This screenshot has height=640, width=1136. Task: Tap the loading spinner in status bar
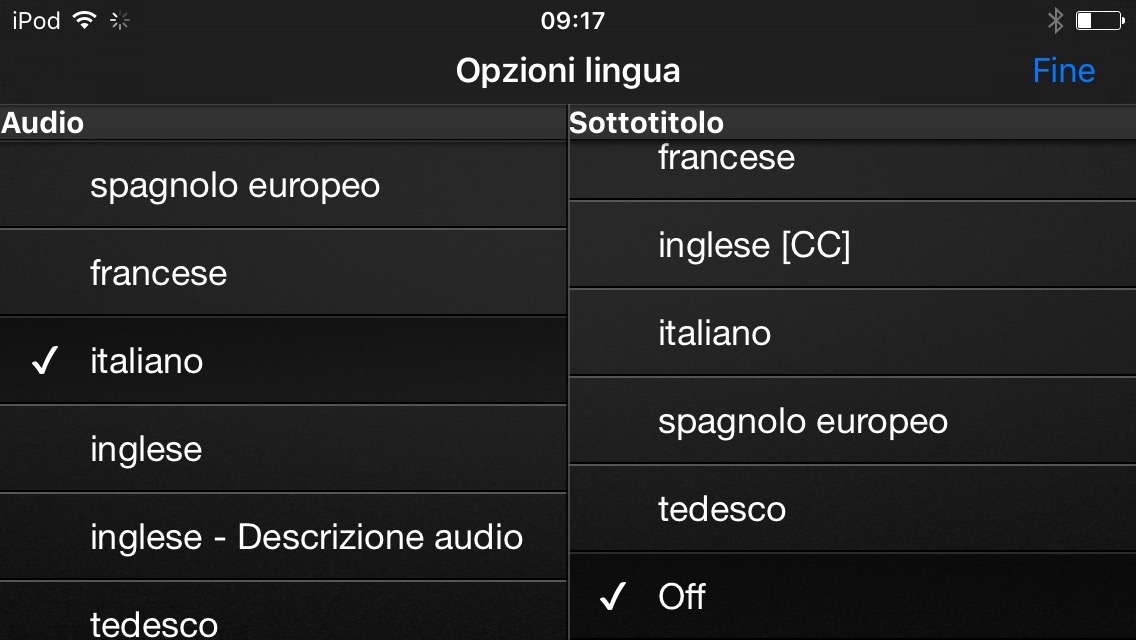point(120,20)
